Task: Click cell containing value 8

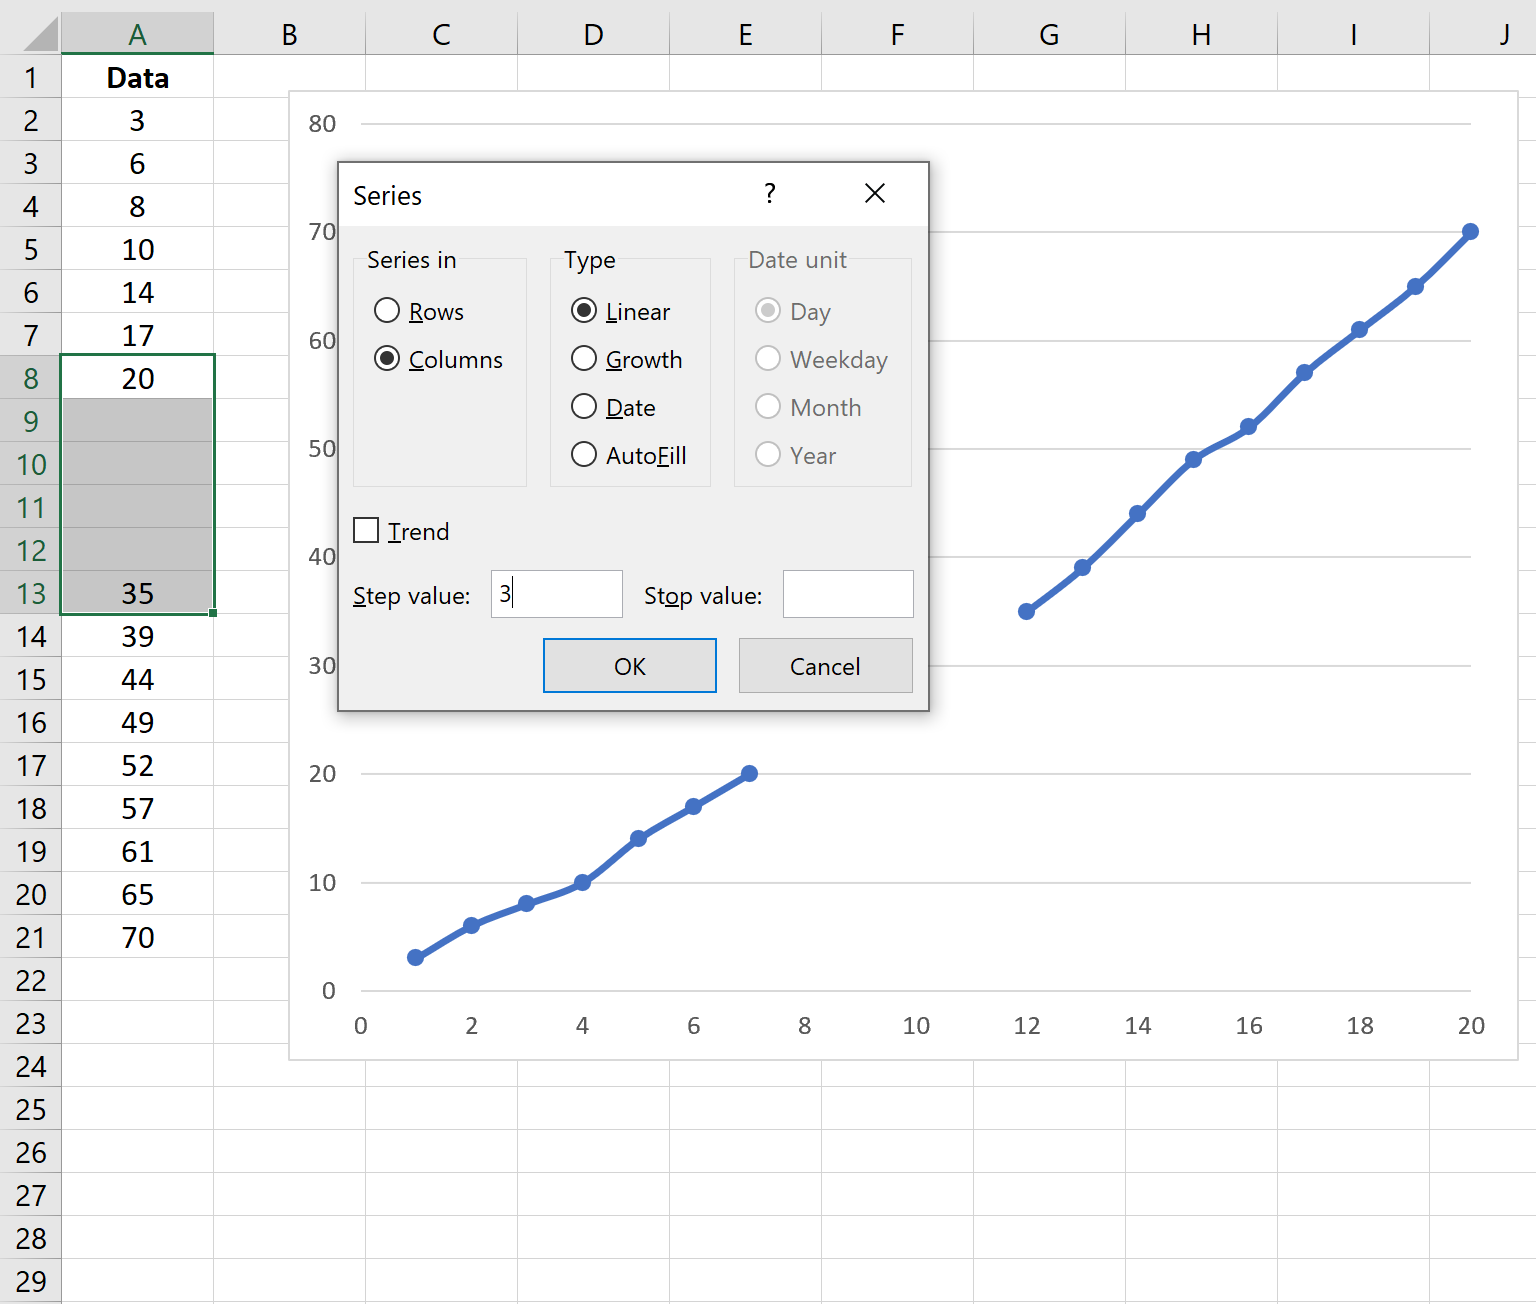Action: point(138,207)
